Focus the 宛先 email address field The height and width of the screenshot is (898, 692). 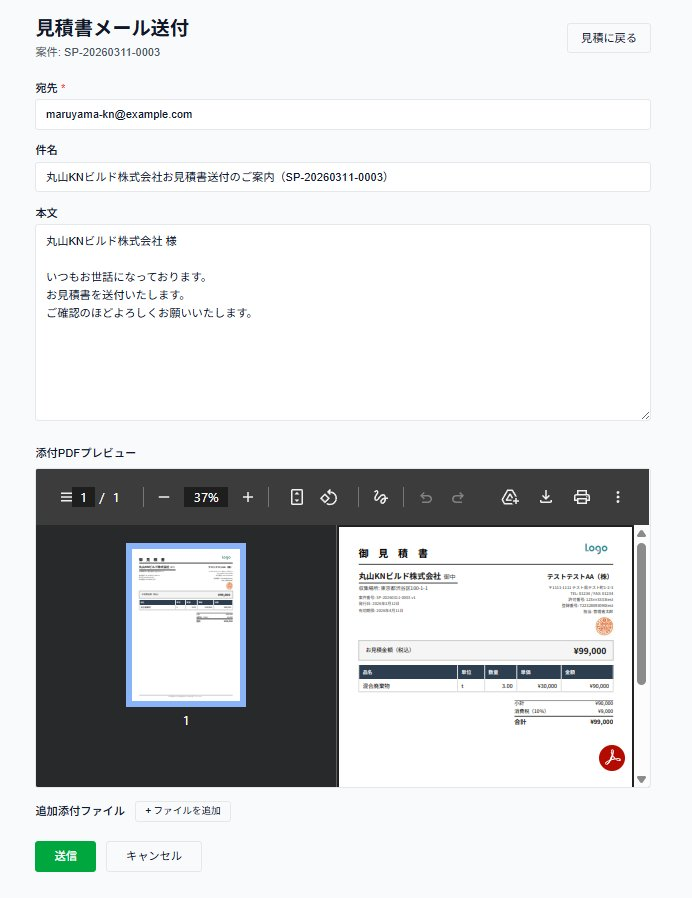343,115
